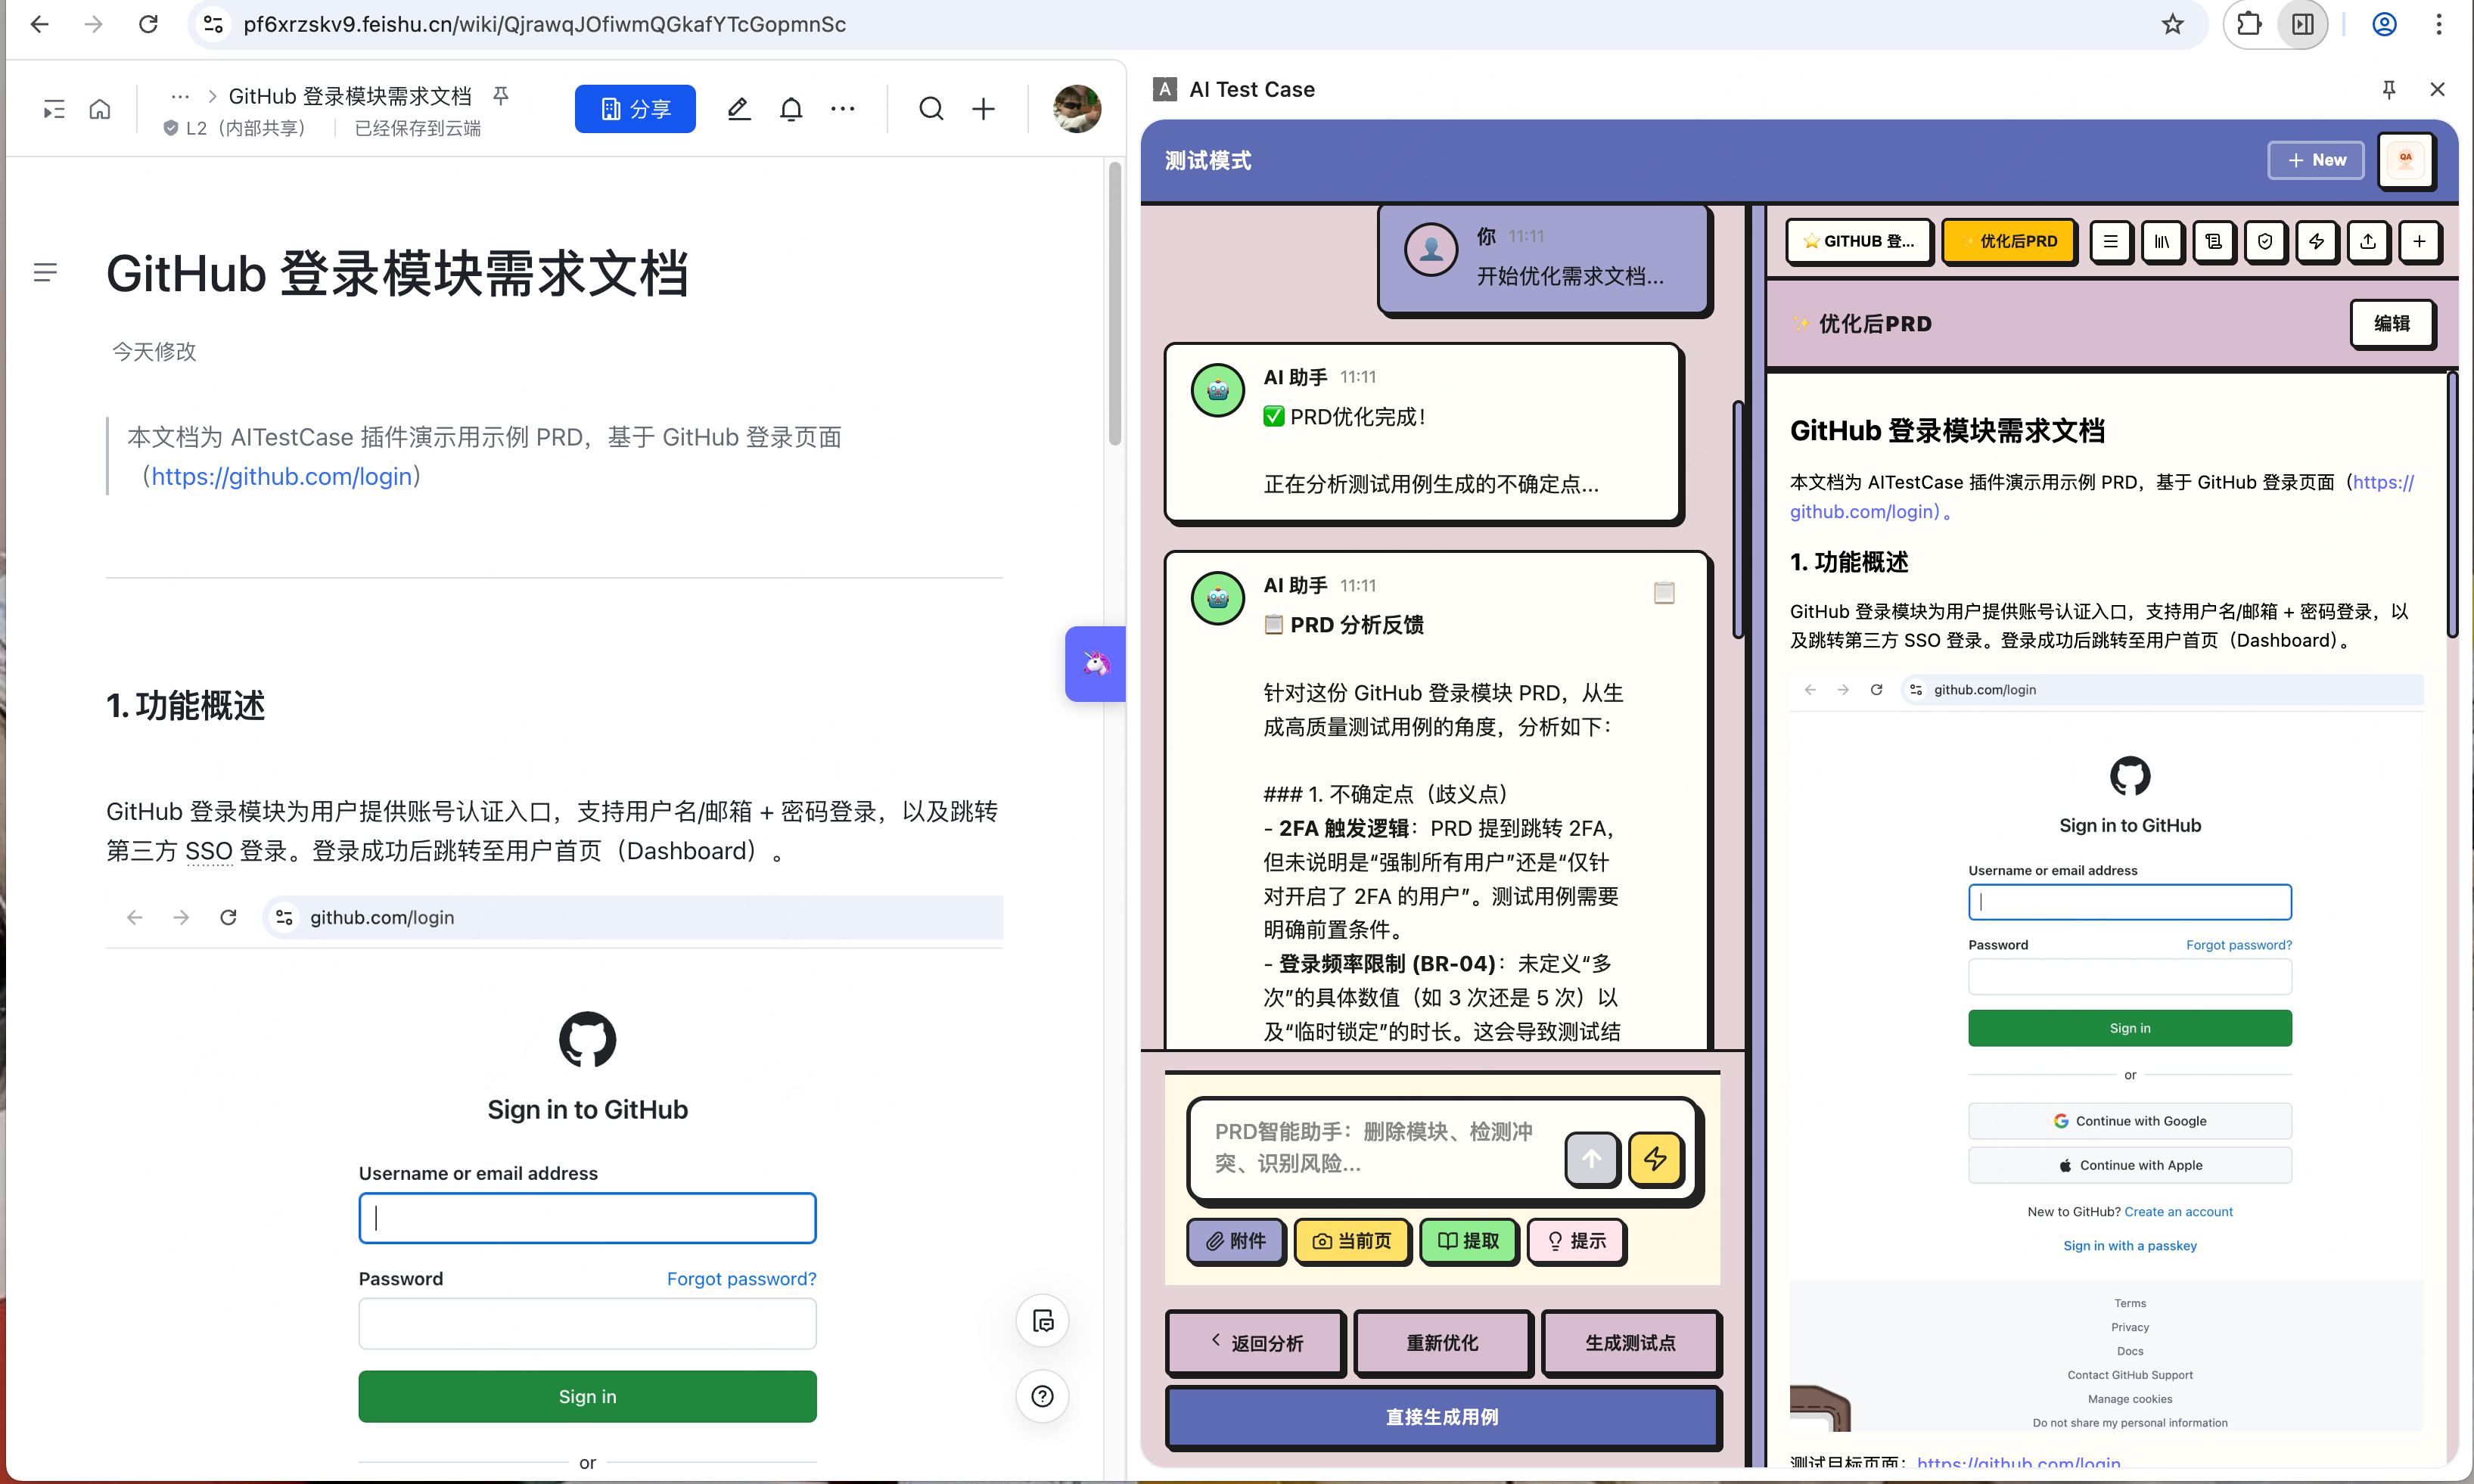Click the 提示 lightbulb button
The image size is (2474, 1484).
(1576, 1241)
